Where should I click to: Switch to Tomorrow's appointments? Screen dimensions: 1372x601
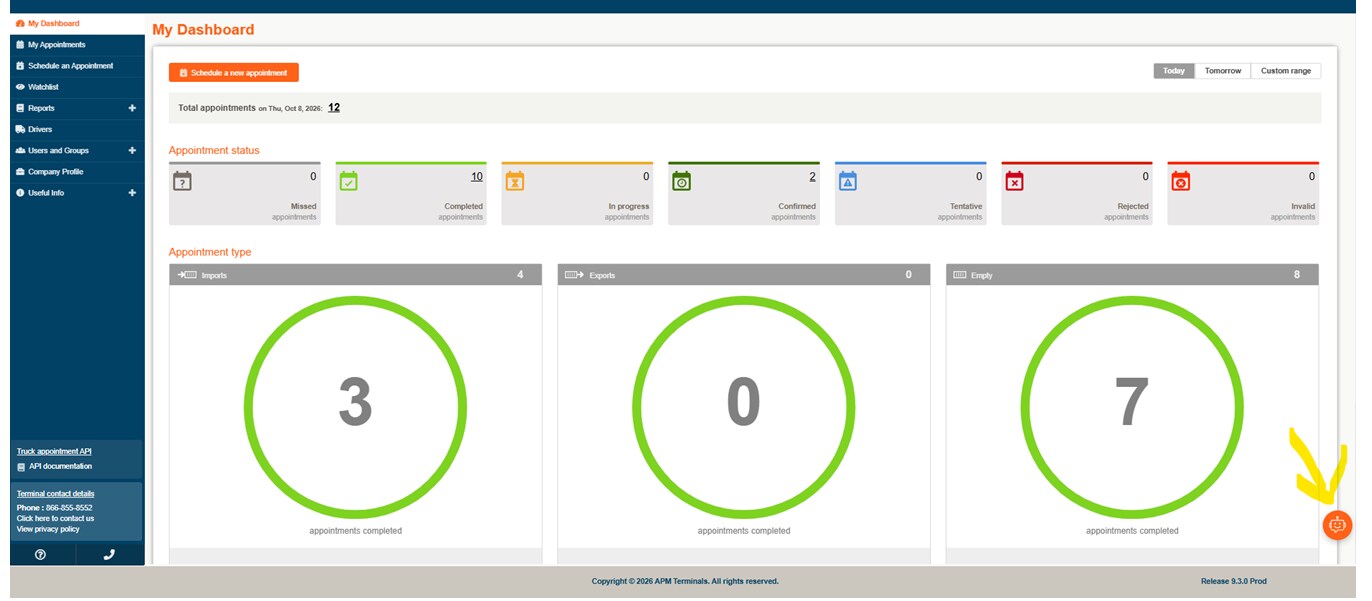tap(1222, 71)
